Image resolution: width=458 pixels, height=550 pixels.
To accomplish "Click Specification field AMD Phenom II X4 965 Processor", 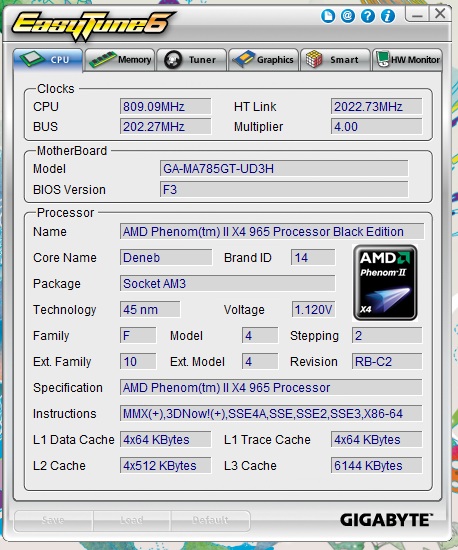I will 271,387.
